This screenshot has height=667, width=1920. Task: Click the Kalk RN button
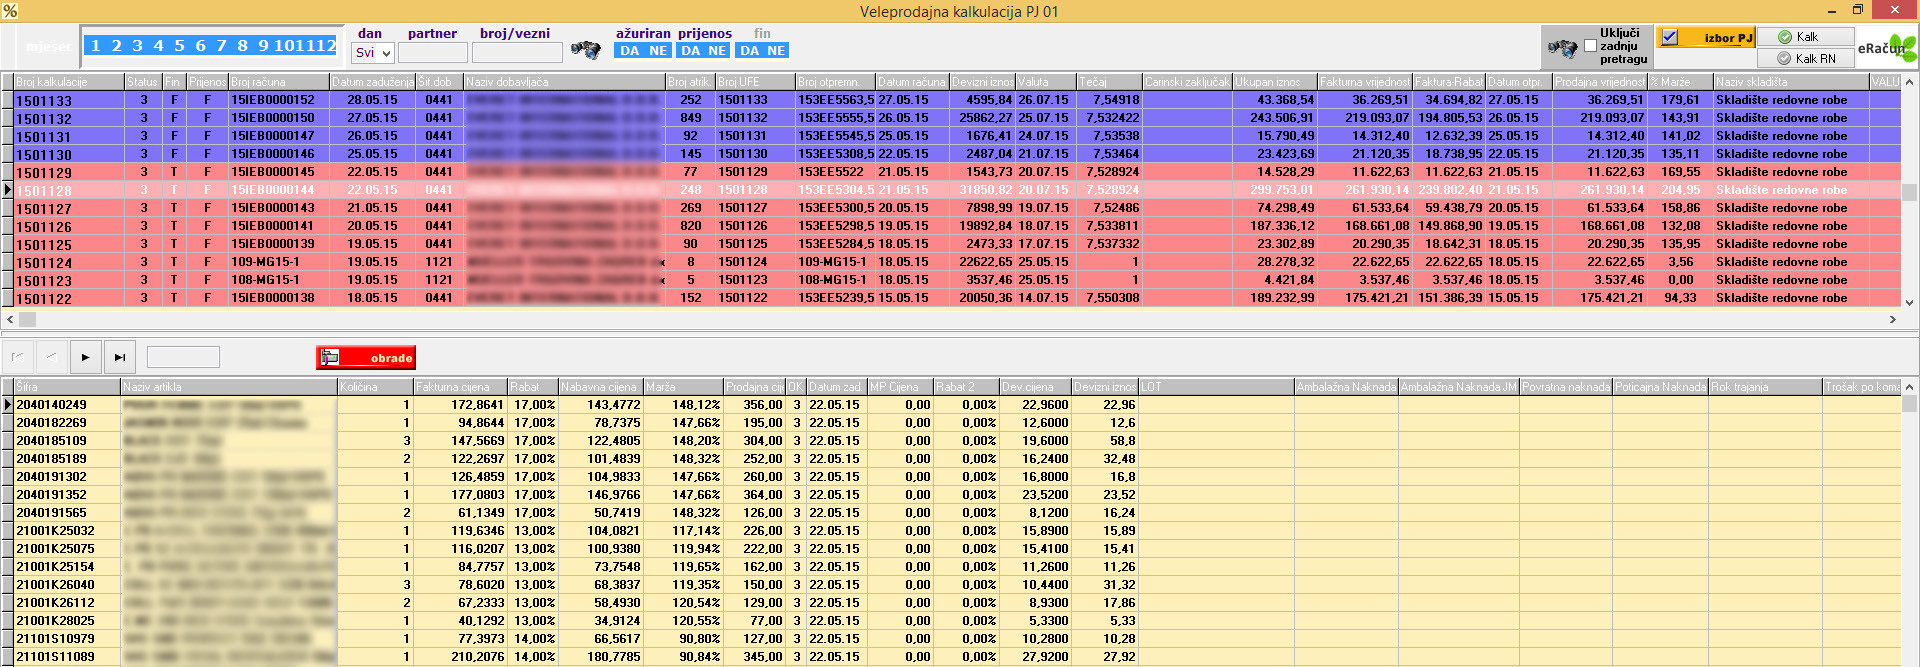1805,59
